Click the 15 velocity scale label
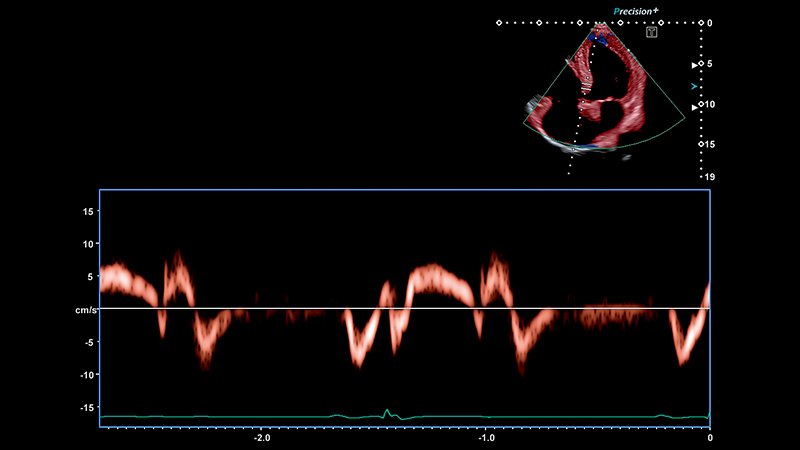Screen dimensions: 800x450 pos(88,211)
